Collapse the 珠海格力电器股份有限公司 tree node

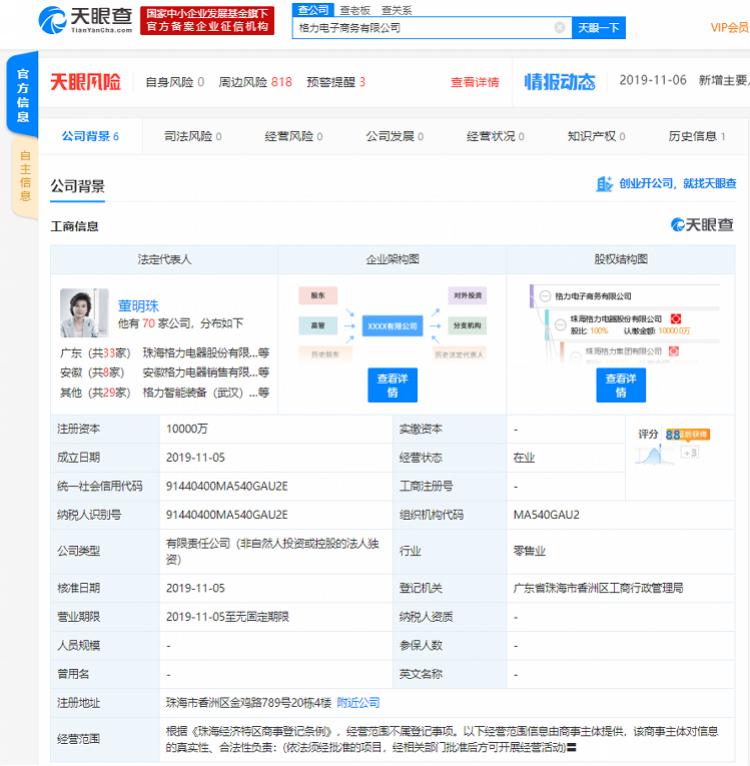coord(560,324)
